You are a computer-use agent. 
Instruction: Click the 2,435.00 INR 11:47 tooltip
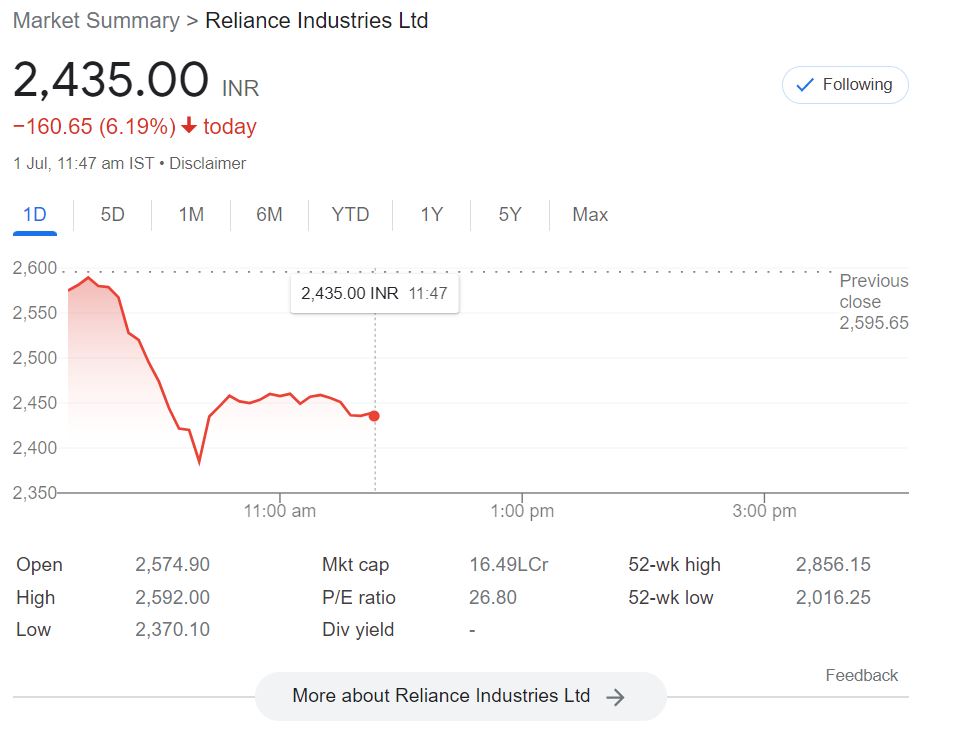click(374, 294)
